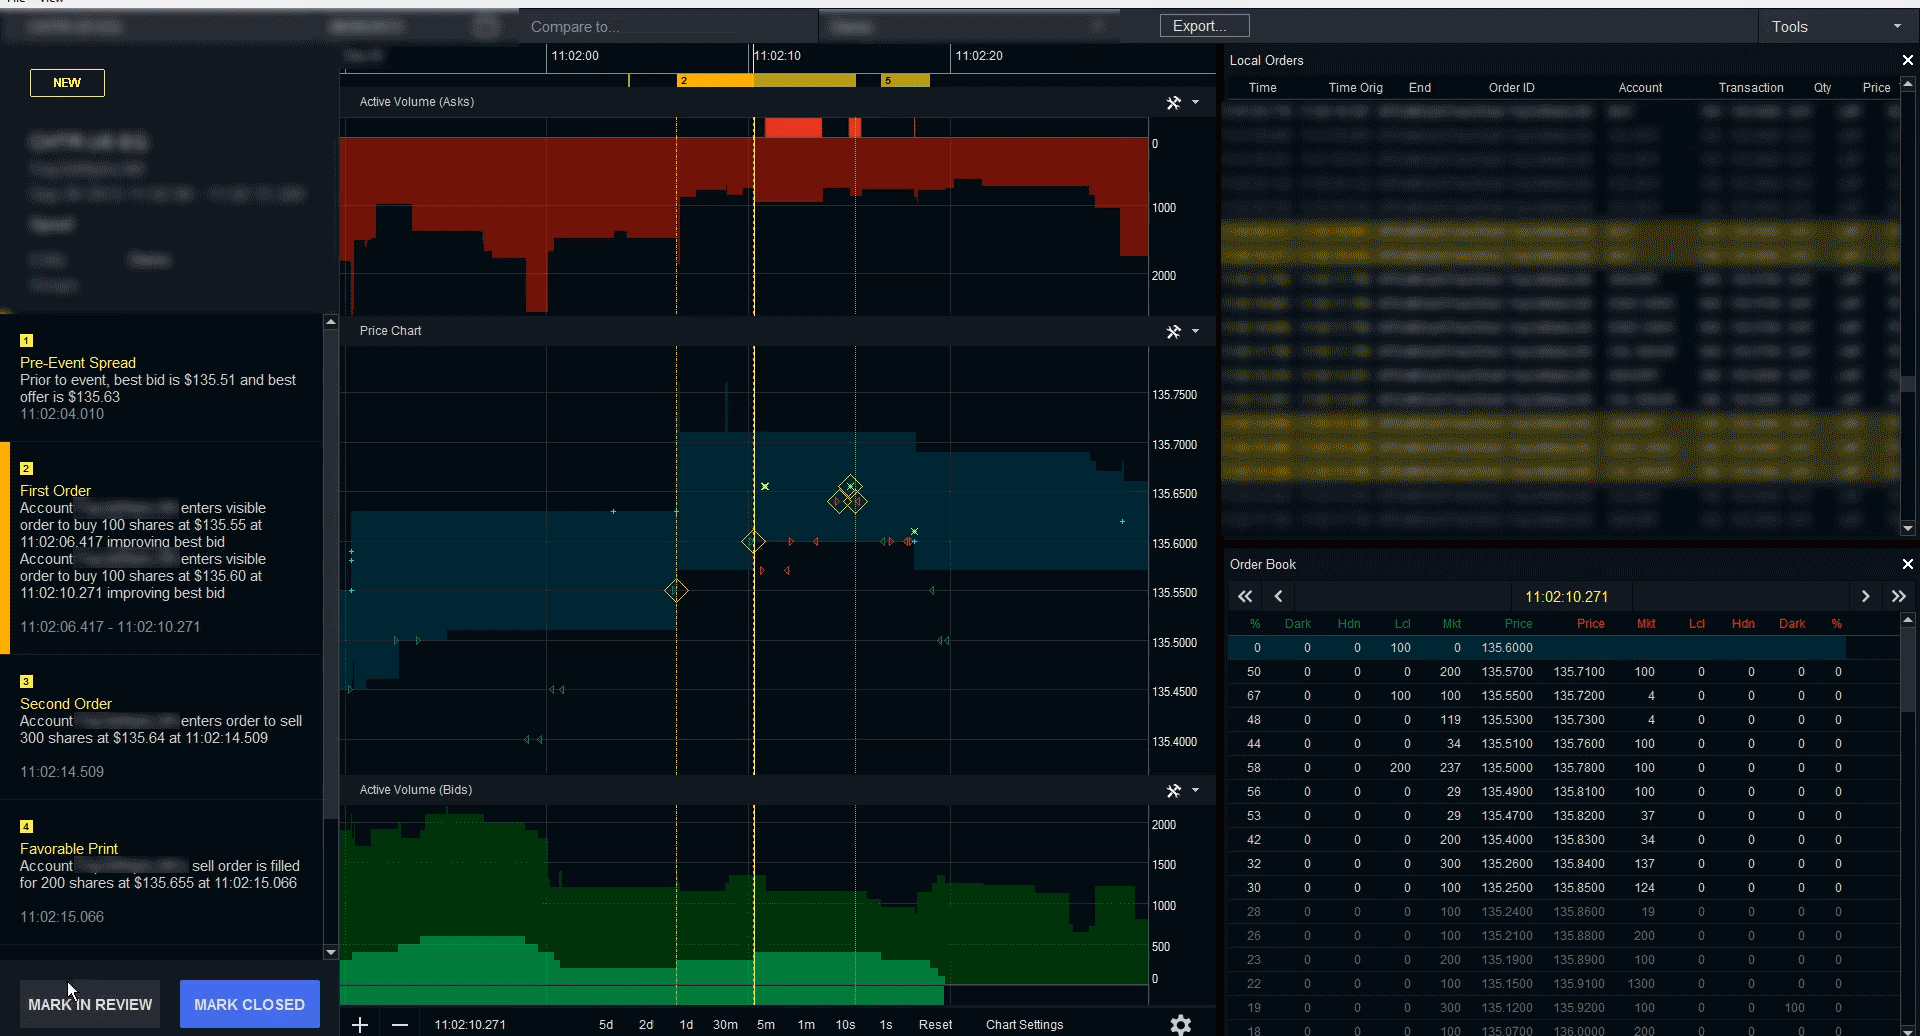Set chart range to 10s
The height and width of the screenshot is (1036, 1920).
[x=845, y=1025]
